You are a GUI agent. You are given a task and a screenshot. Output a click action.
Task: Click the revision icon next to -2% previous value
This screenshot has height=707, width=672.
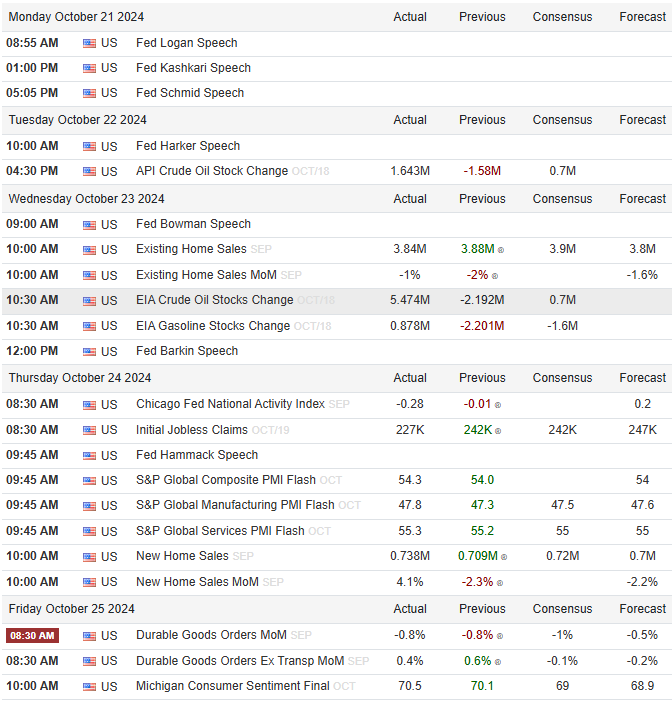[495, 276]
